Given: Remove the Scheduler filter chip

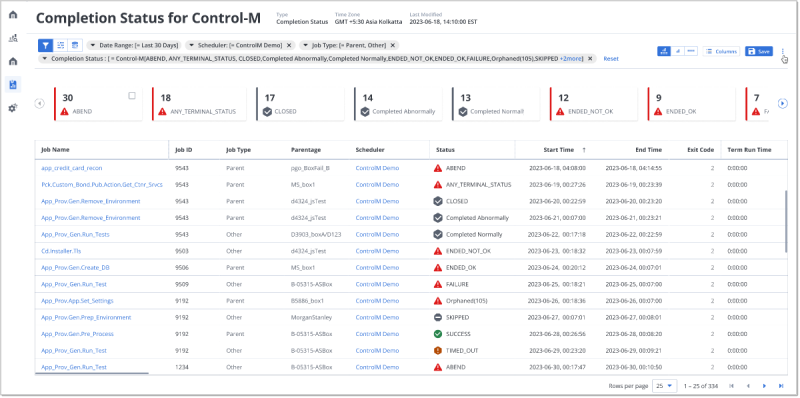Looking at the screenshot, I should point(289,45).
